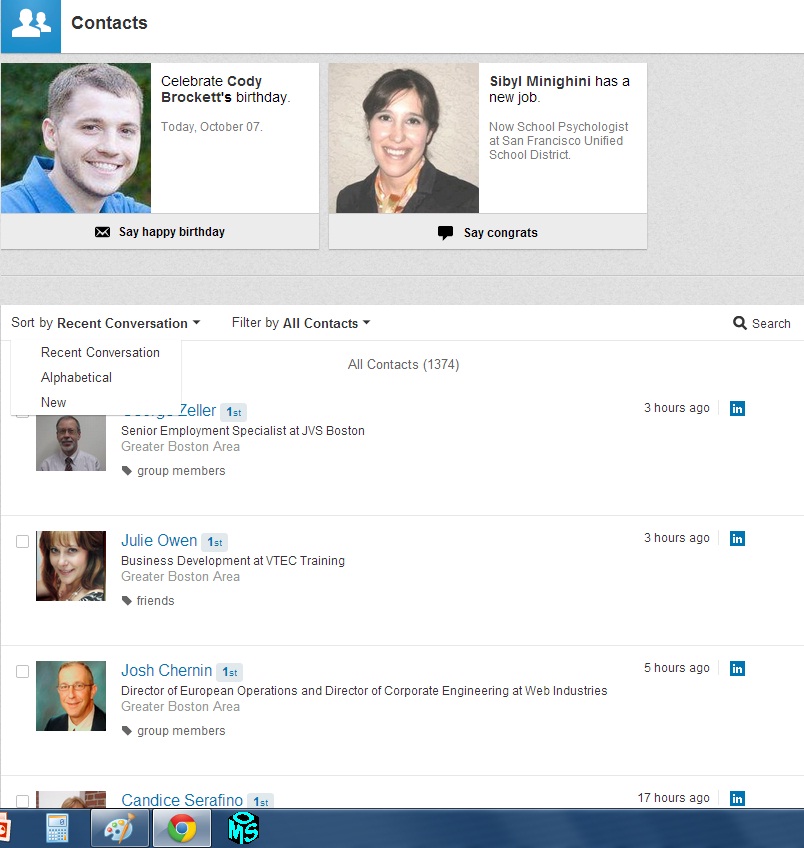Select New from the sort options
Image resolution: width=804 pixels, height=848 pixels.
click(53, 402)
